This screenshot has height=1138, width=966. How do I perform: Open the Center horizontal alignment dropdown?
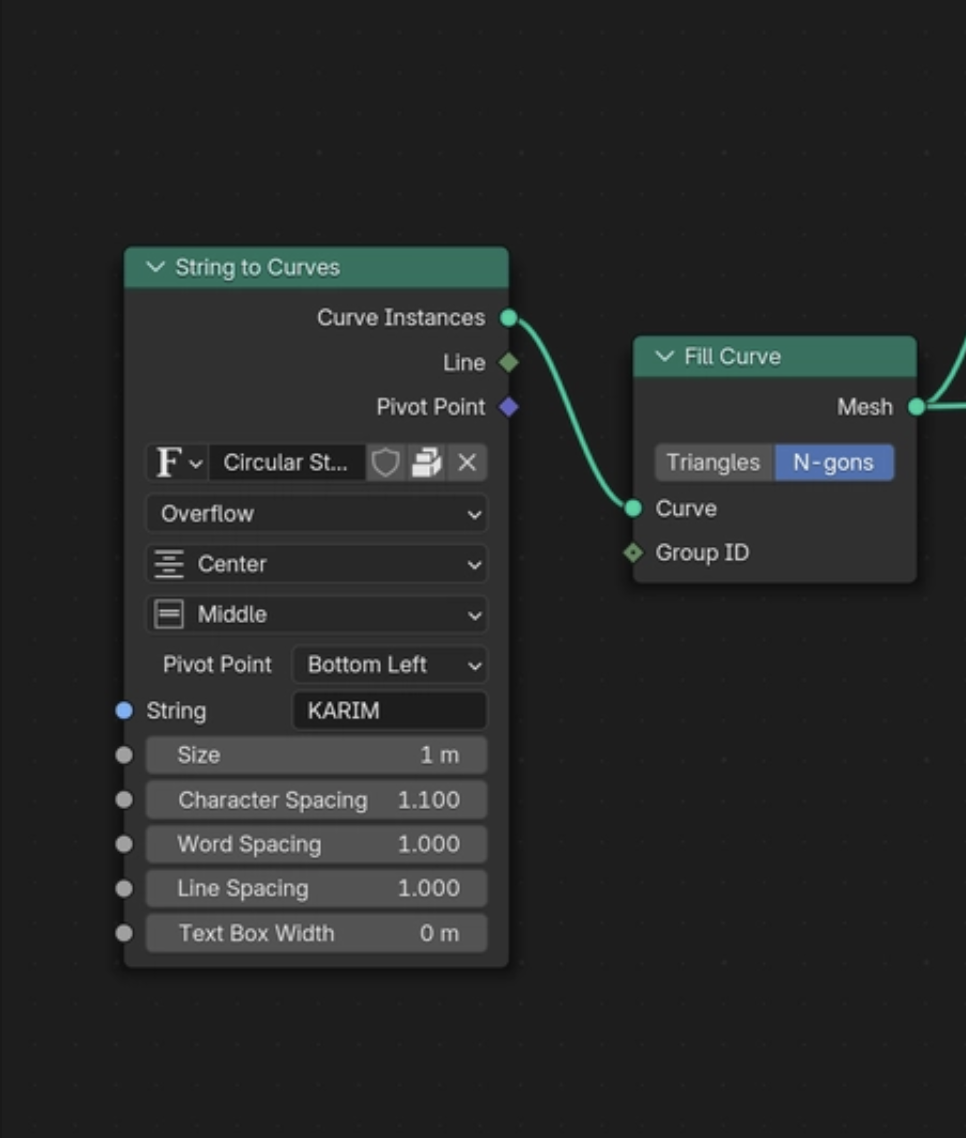[316, 564]
